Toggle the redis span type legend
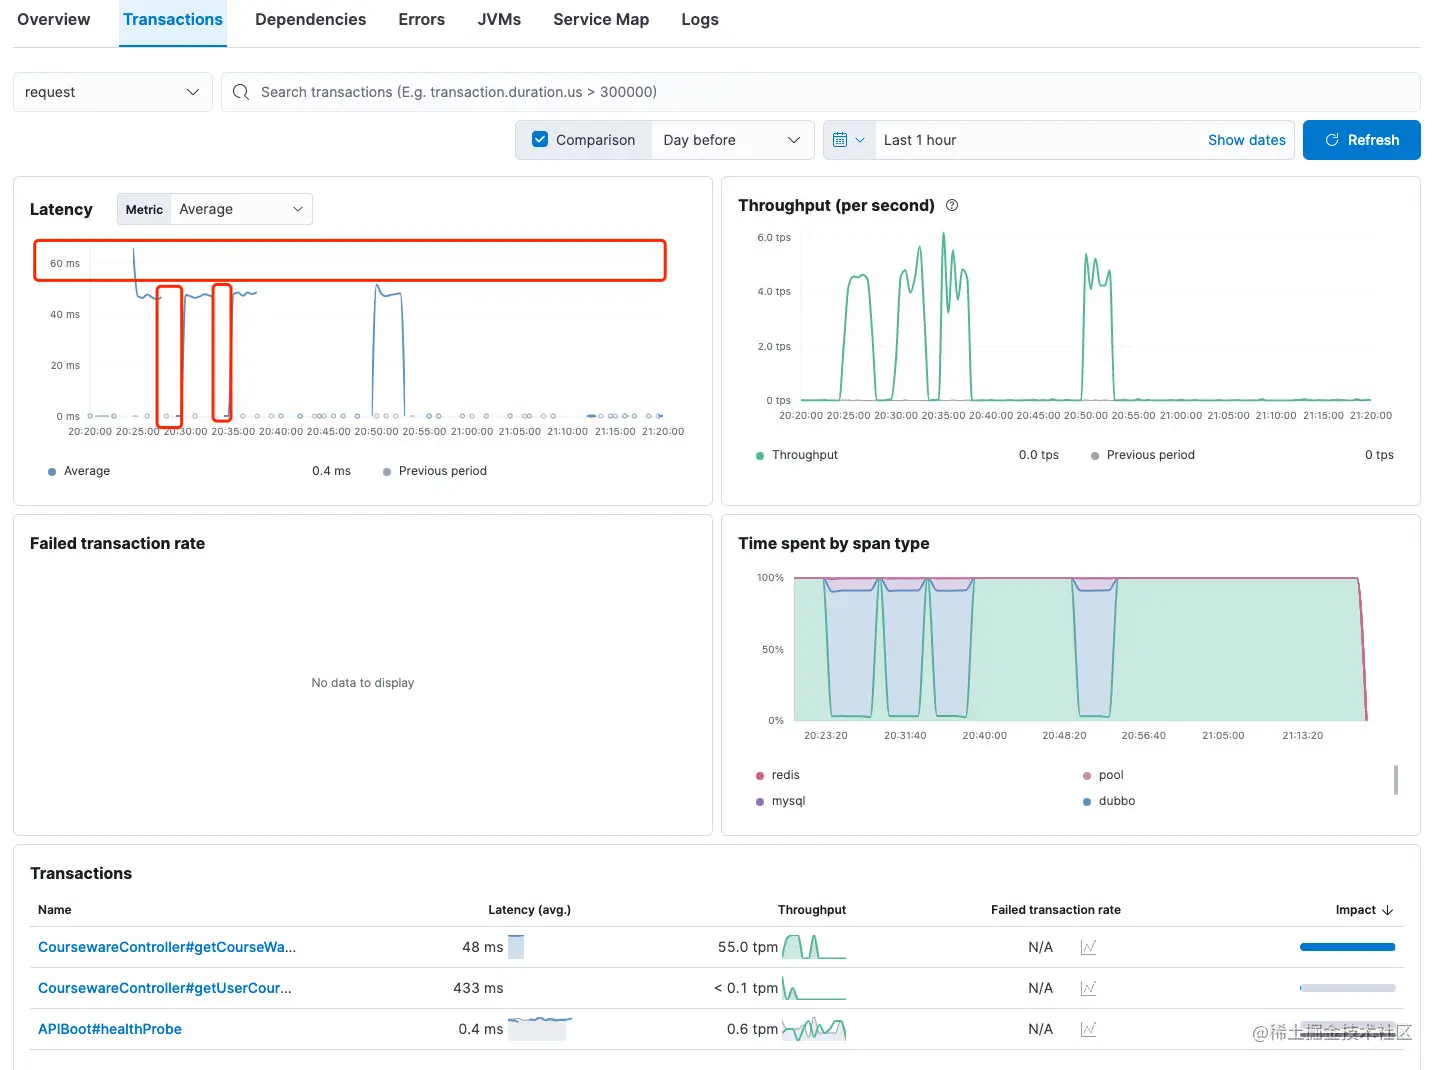The image size is (1440, 1070). pos(778,775)
